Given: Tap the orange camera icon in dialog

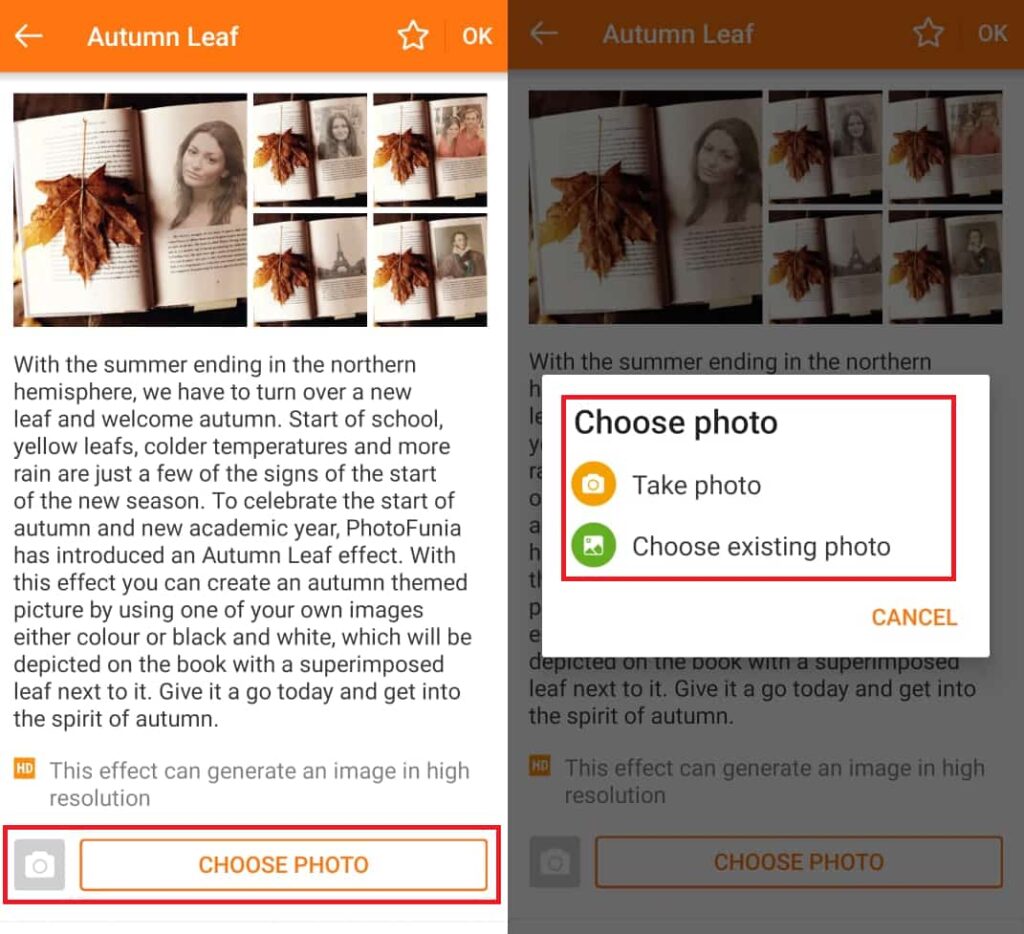Looking at the screenshot, I should (594, 485).
